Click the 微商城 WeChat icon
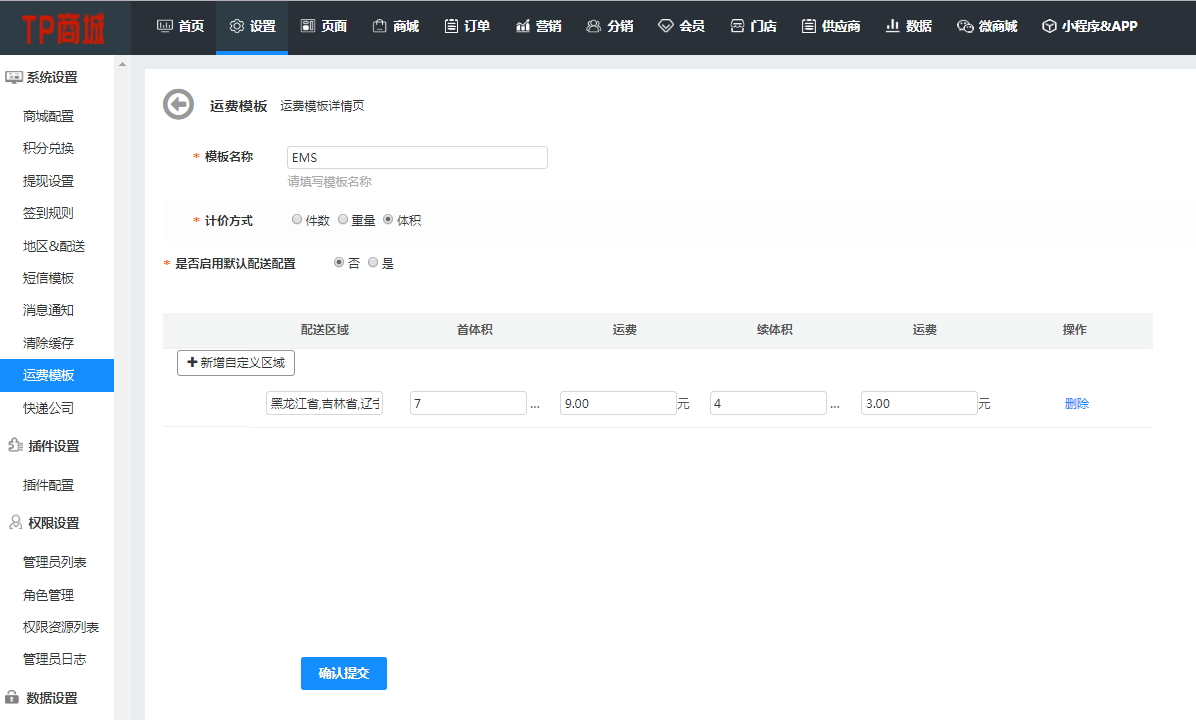 [964, 27]
